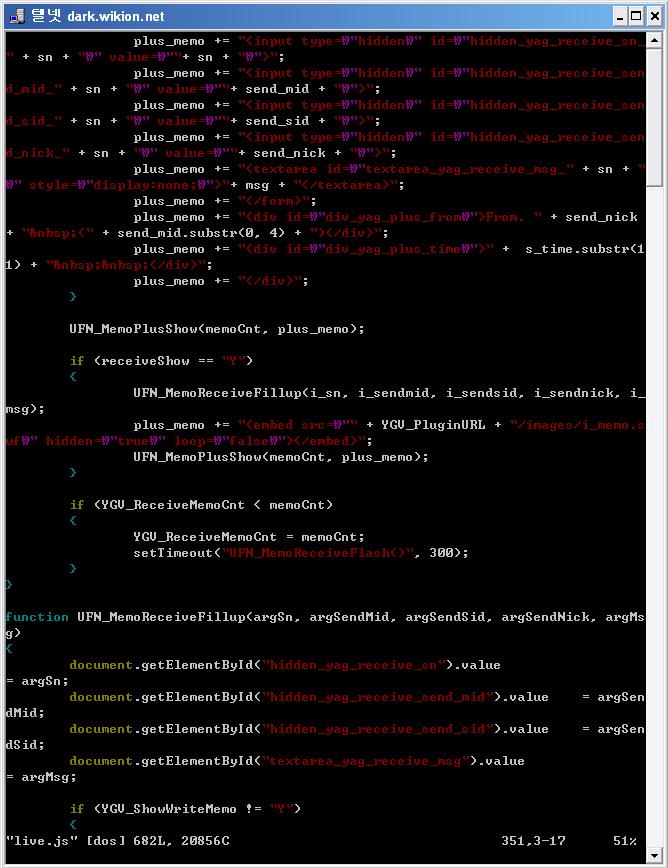Click the 51% file position indicator
This screenshot has height=868, width=668.
(x=625, y=841)
